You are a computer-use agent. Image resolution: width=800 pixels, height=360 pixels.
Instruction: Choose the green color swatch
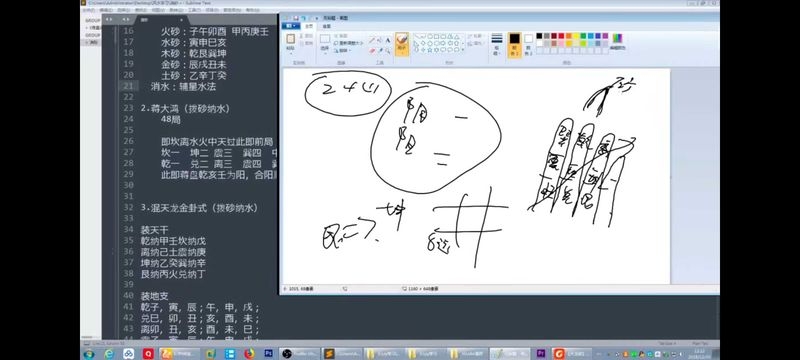(583, 36)
